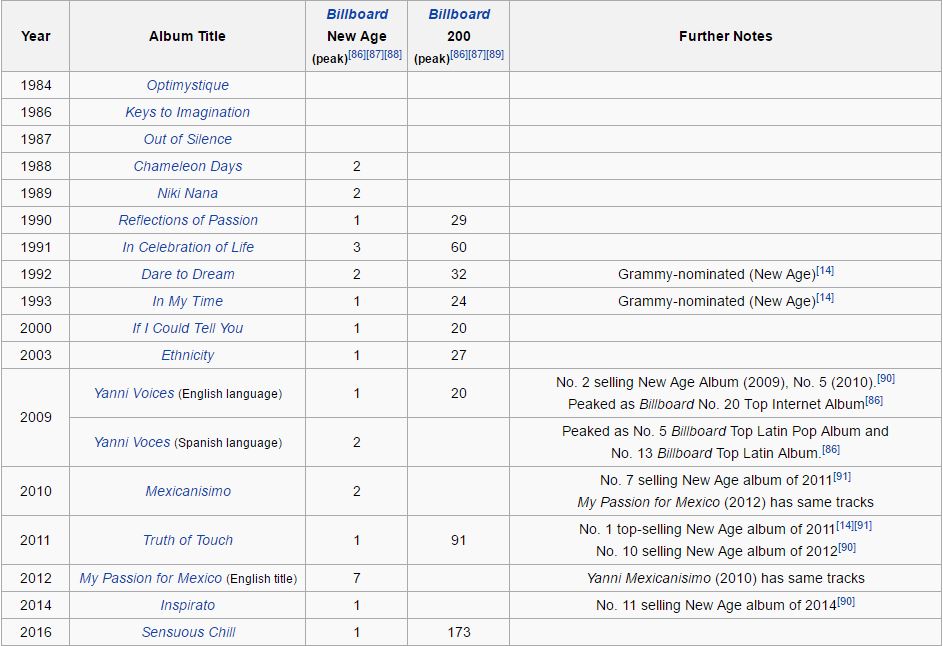Click the Dare to Dream link
943x646 pixels.
coord(187,274)
